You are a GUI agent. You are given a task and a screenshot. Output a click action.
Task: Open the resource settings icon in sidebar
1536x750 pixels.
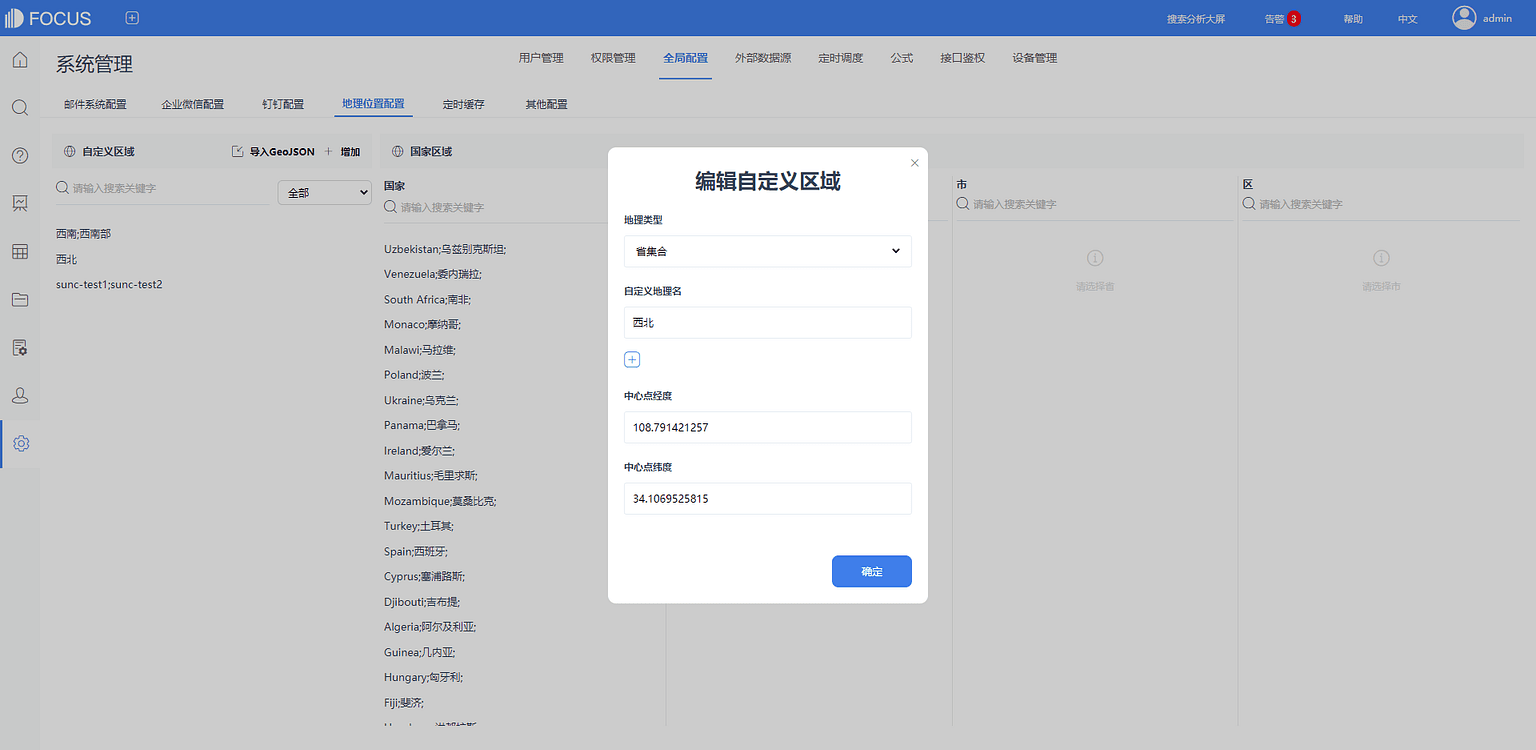tap(20, 347)
